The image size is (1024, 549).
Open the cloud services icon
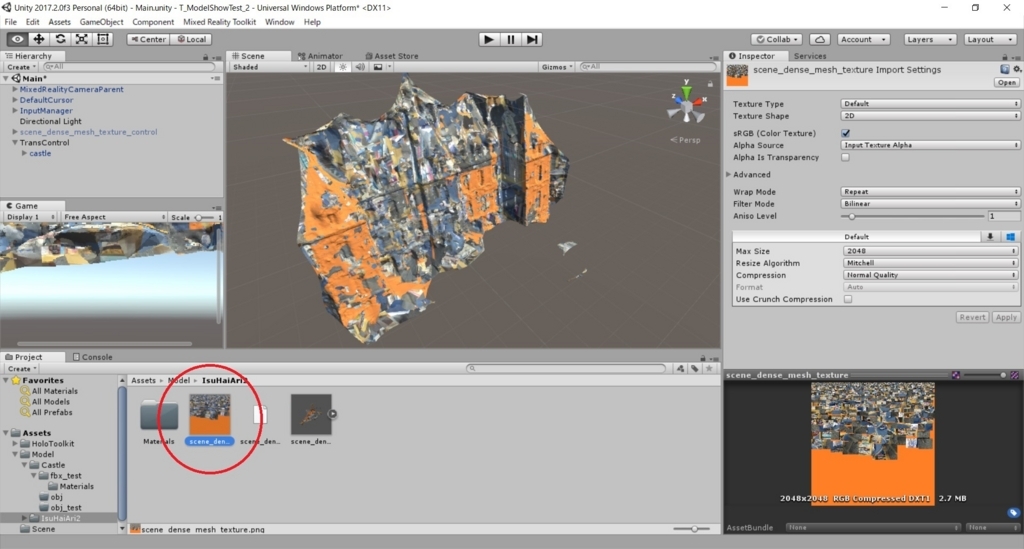pyautogui.click(x=820, y=39)
